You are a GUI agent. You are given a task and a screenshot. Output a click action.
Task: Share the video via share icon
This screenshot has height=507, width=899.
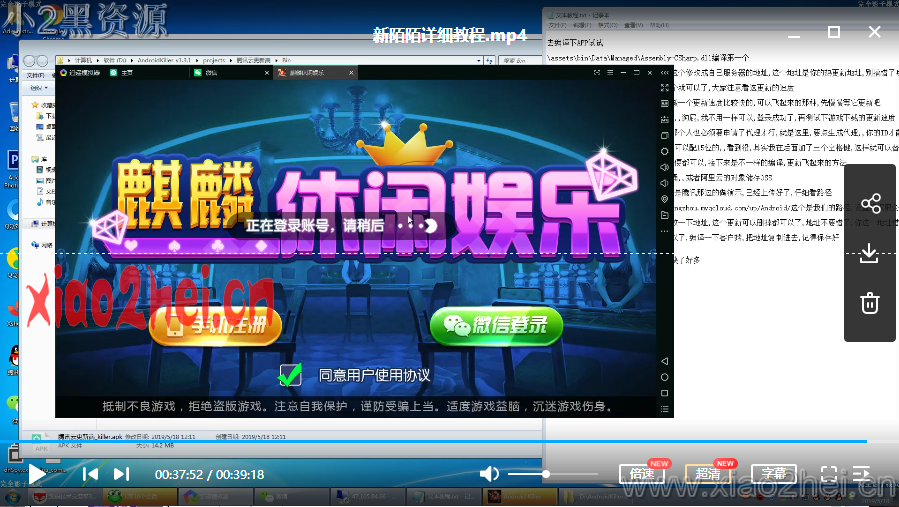[x=870, y=204]
